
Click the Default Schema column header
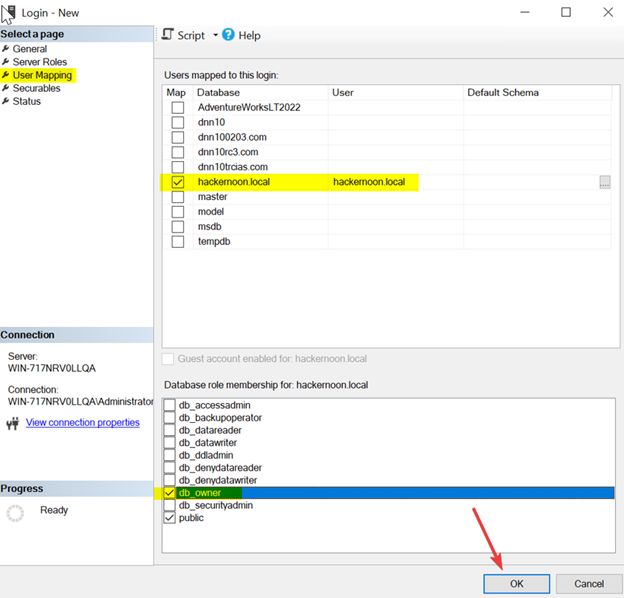click(x=537, y=92)
